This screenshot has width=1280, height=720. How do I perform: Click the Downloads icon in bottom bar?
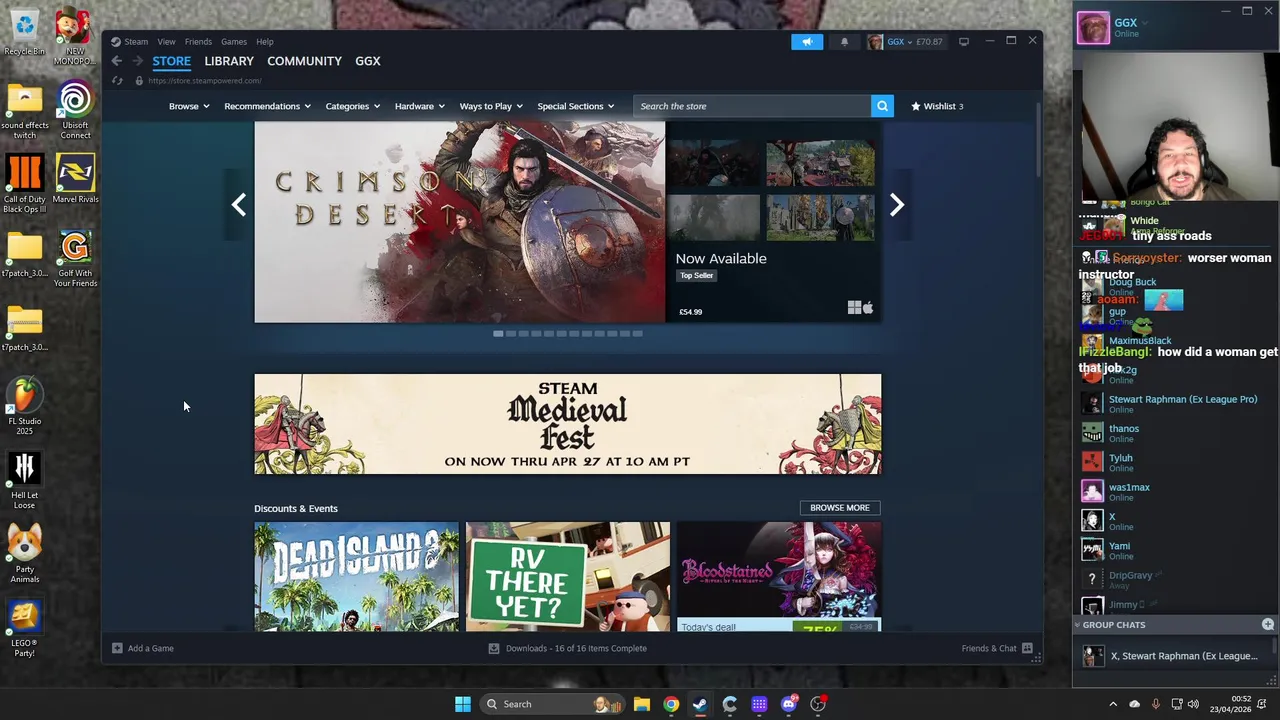[493, 648]
